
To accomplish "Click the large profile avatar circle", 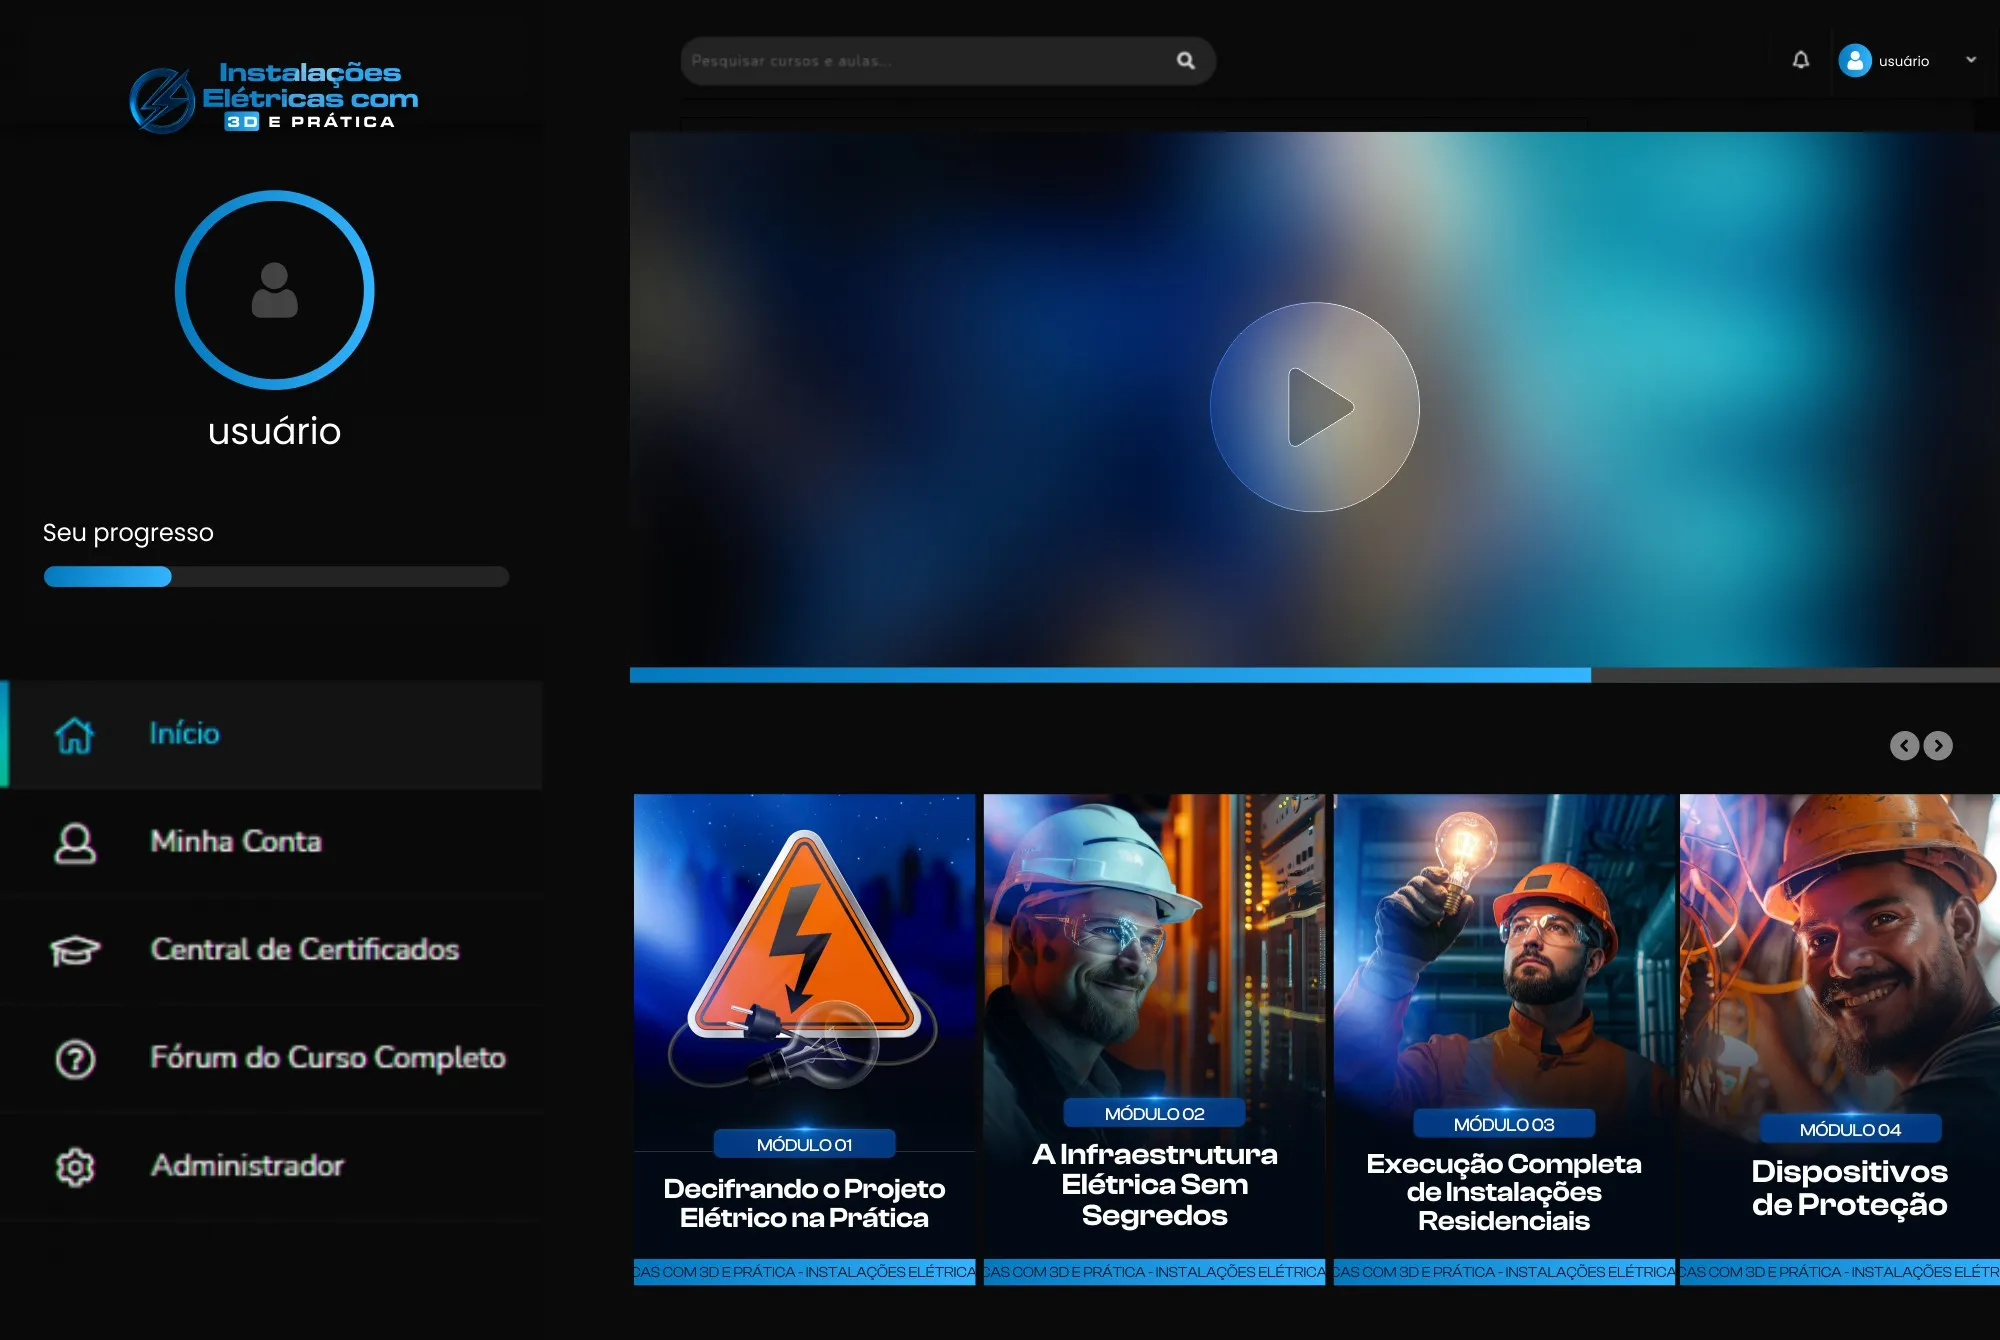I will 274,290.
